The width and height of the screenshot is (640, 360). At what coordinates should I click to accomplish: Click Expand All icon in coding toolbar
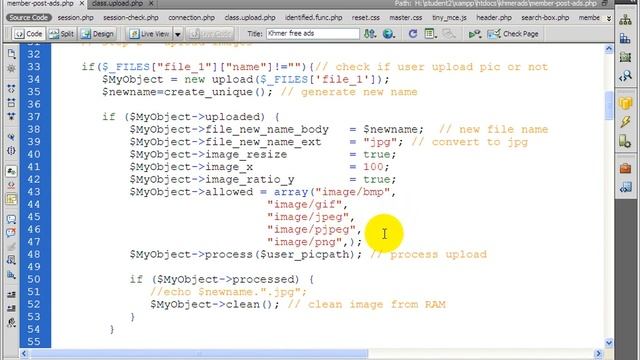point(11,116)
